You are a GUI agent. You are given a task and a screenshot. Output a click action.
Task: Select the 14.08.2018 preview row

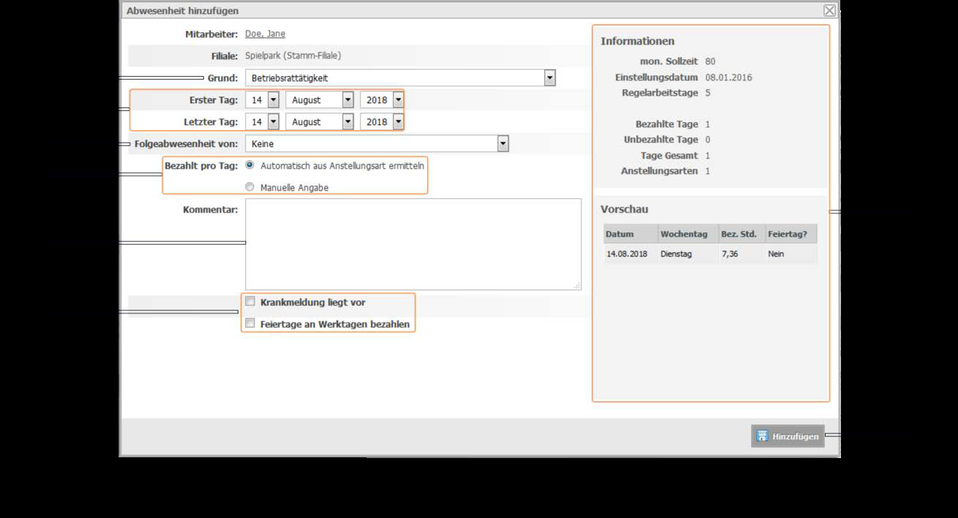pyautogui.click(x=710, y=254)
